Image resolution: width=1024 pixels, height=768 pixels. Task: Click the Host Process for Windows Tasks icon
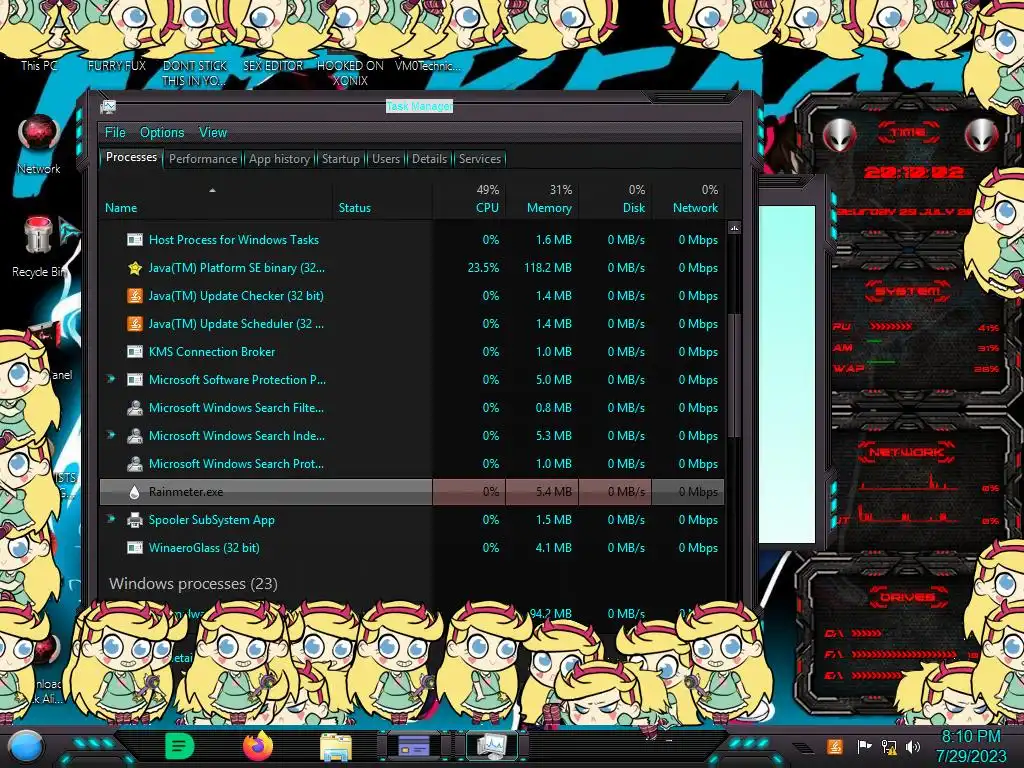tap(135, 240)
